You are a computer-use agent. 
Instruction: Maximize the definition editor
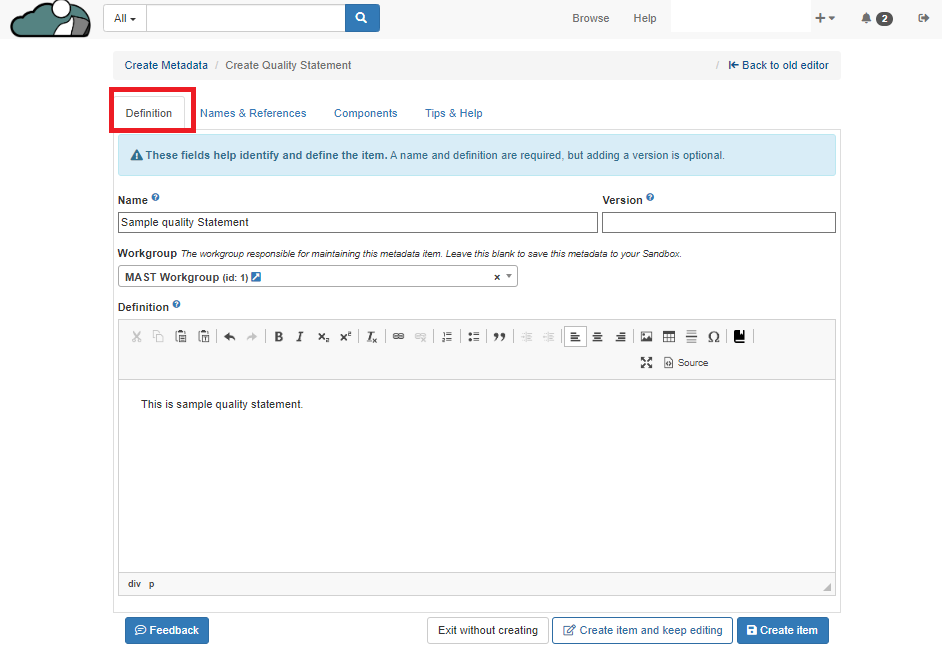pos(646,363)
